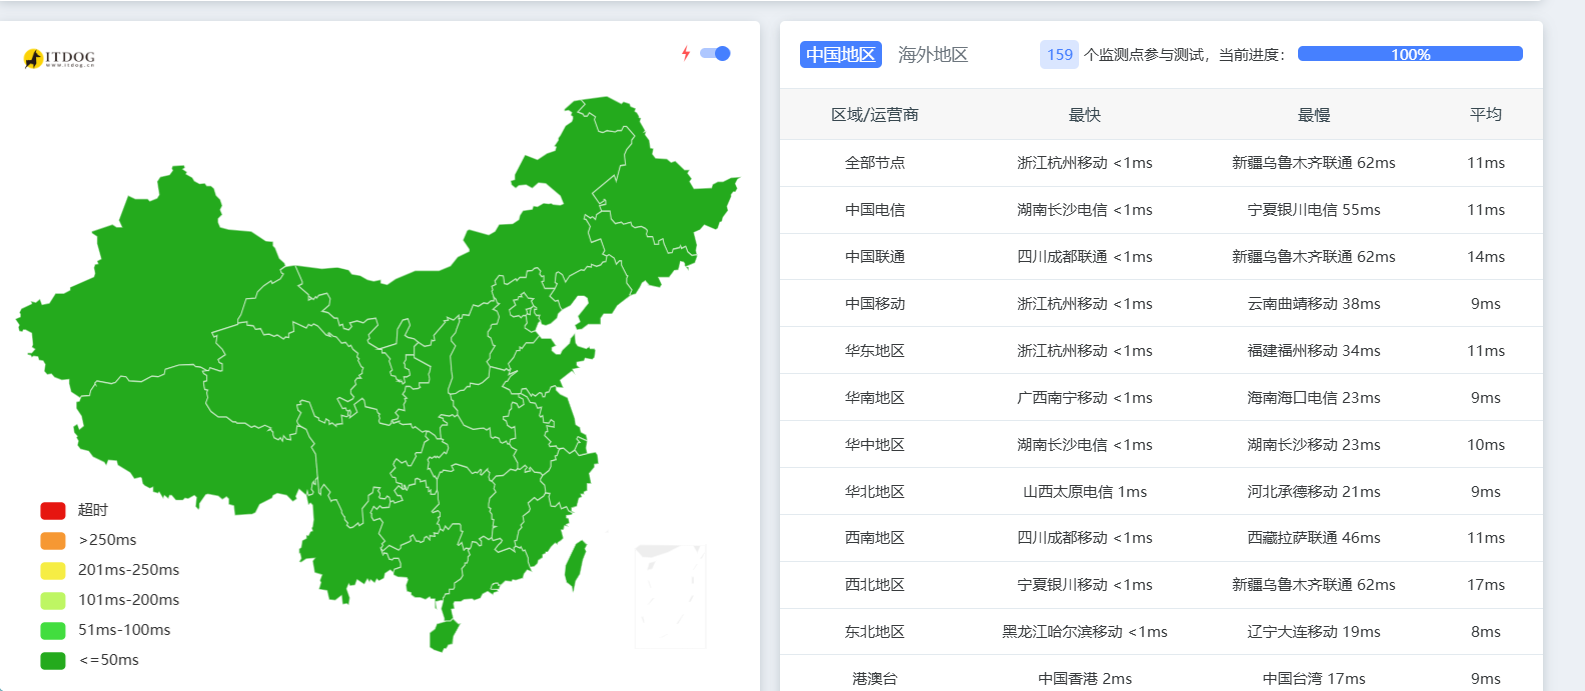The height and width of the screenshot is (691, 1585).
Task: Click the 51ms-100ms legend swatch
Action: 53,631
